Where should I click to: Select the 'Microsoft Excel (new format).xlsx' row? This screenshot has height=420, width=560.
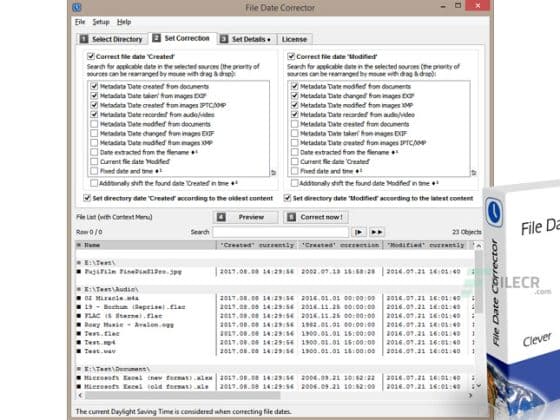(275, 378)
